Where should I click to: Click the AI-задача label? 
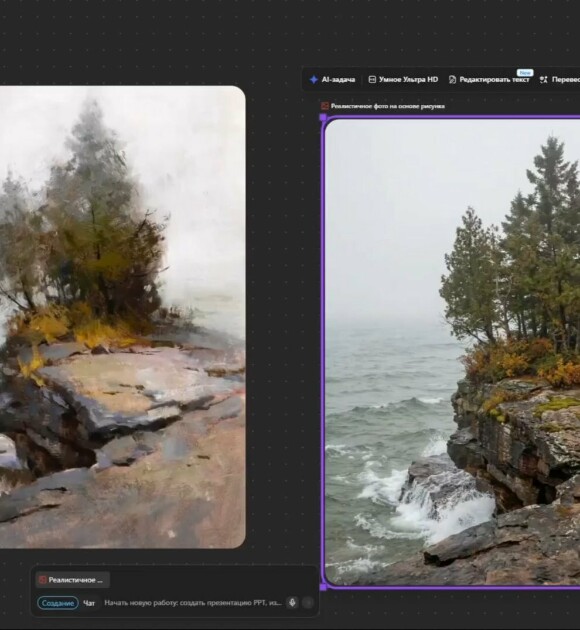click(x=338, y=80)
